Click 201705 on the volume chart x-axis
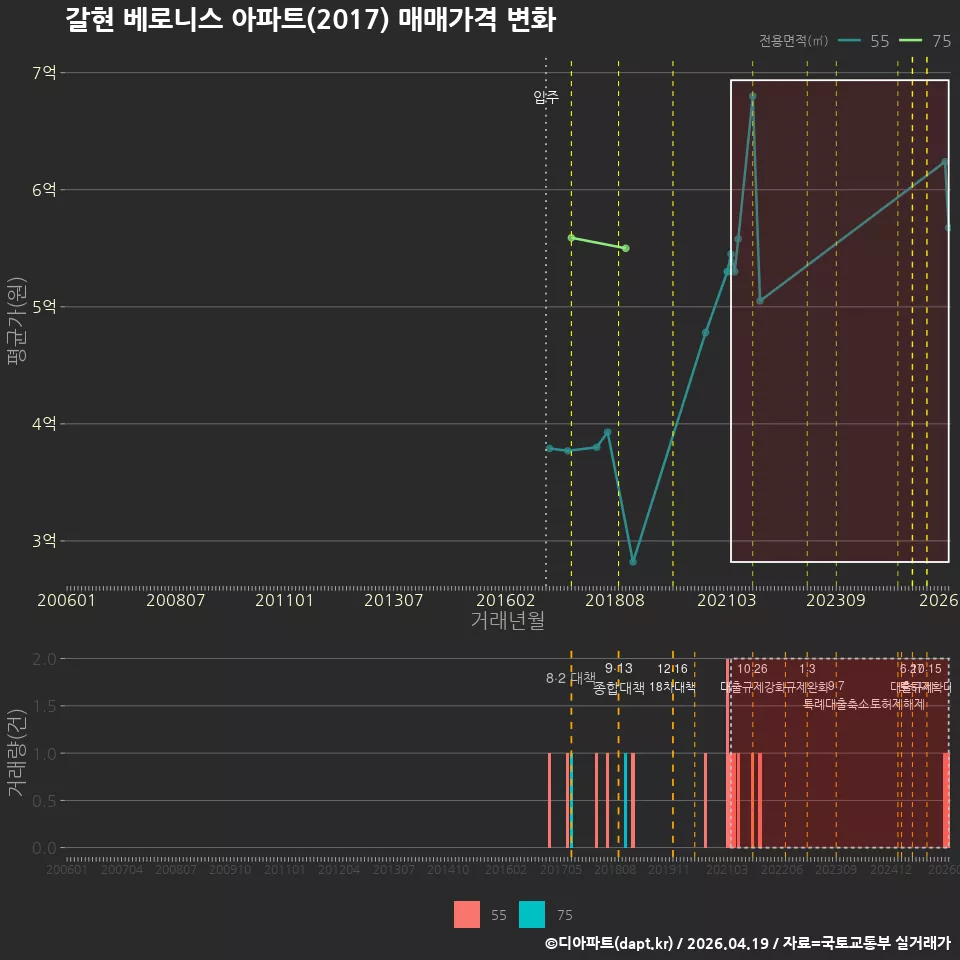960x960 pixels. pyautogui.click(x=560, y=869)
